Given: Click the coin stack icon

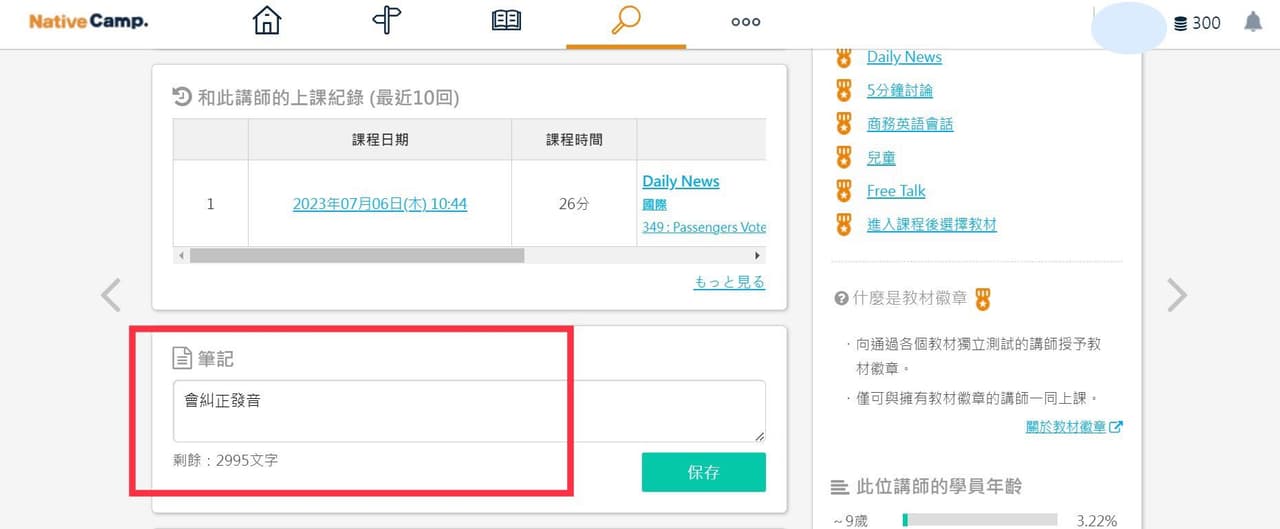Looking at the screenshot, I should point(1181,23).
